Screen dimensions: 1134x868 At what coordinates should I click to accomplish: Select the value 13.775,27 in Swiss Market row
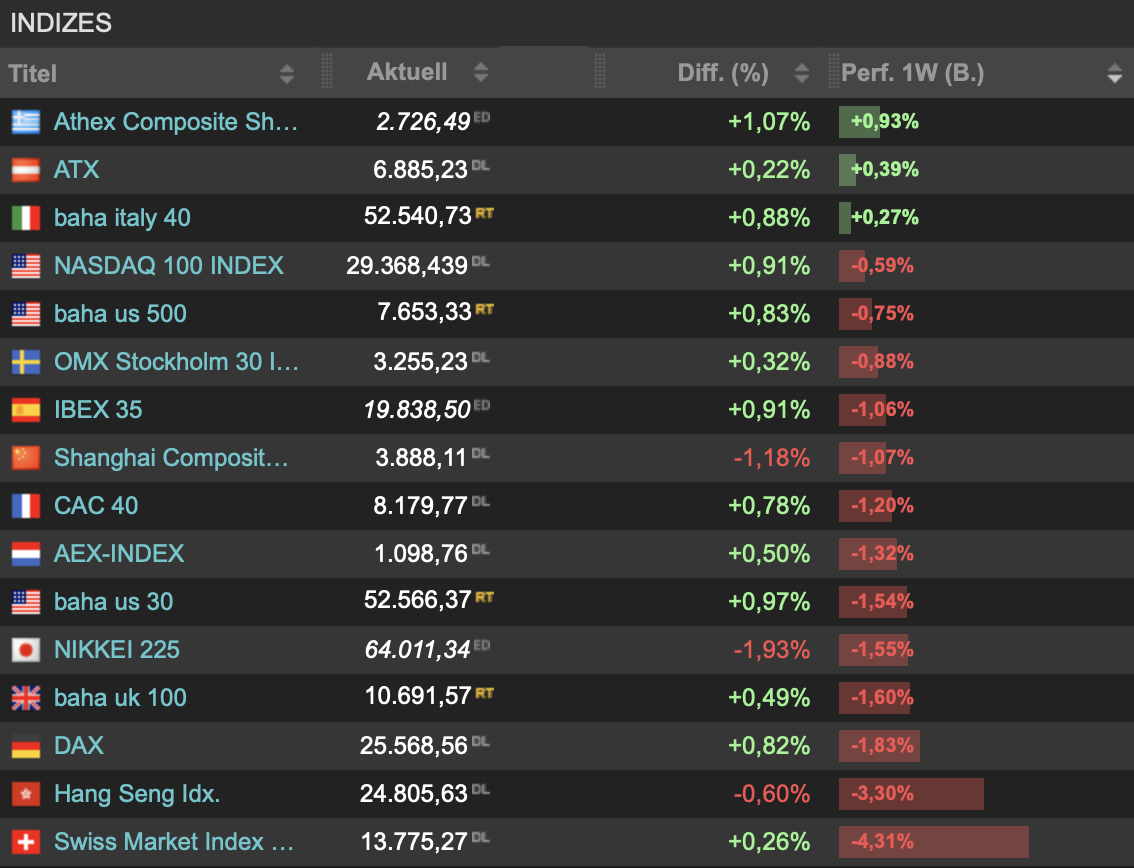[414, 842]
